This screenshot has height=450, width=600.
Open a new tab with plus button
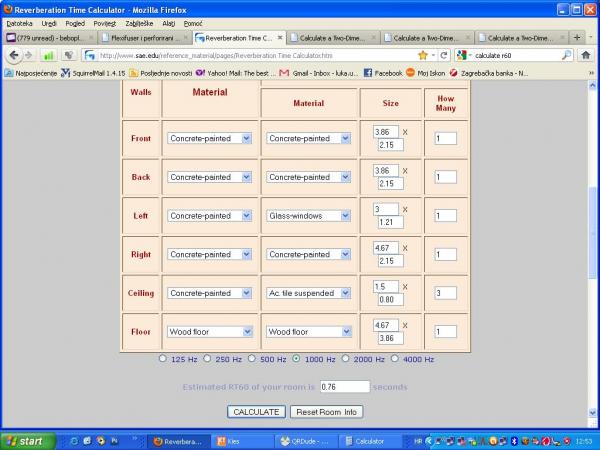point(565,37)
